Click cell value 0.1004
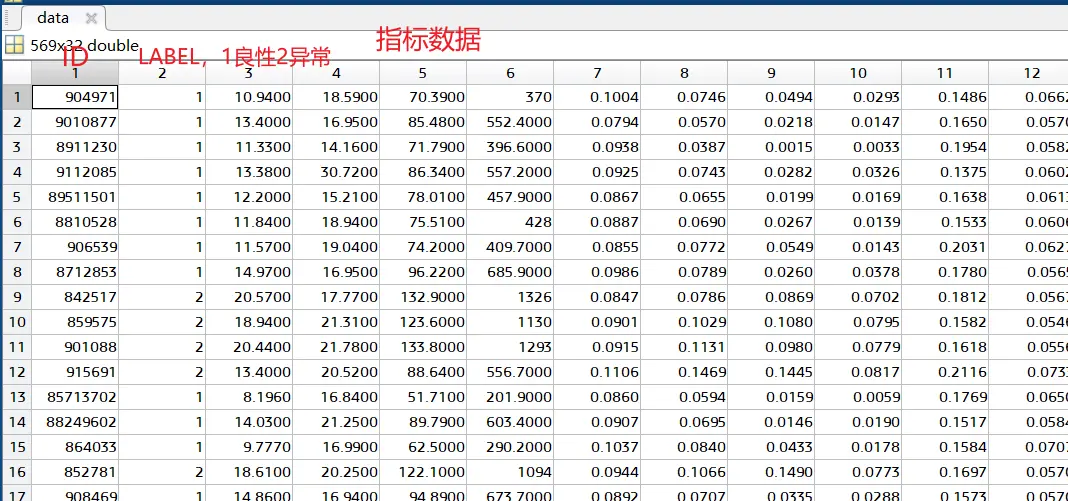 [x=597, y=97]
